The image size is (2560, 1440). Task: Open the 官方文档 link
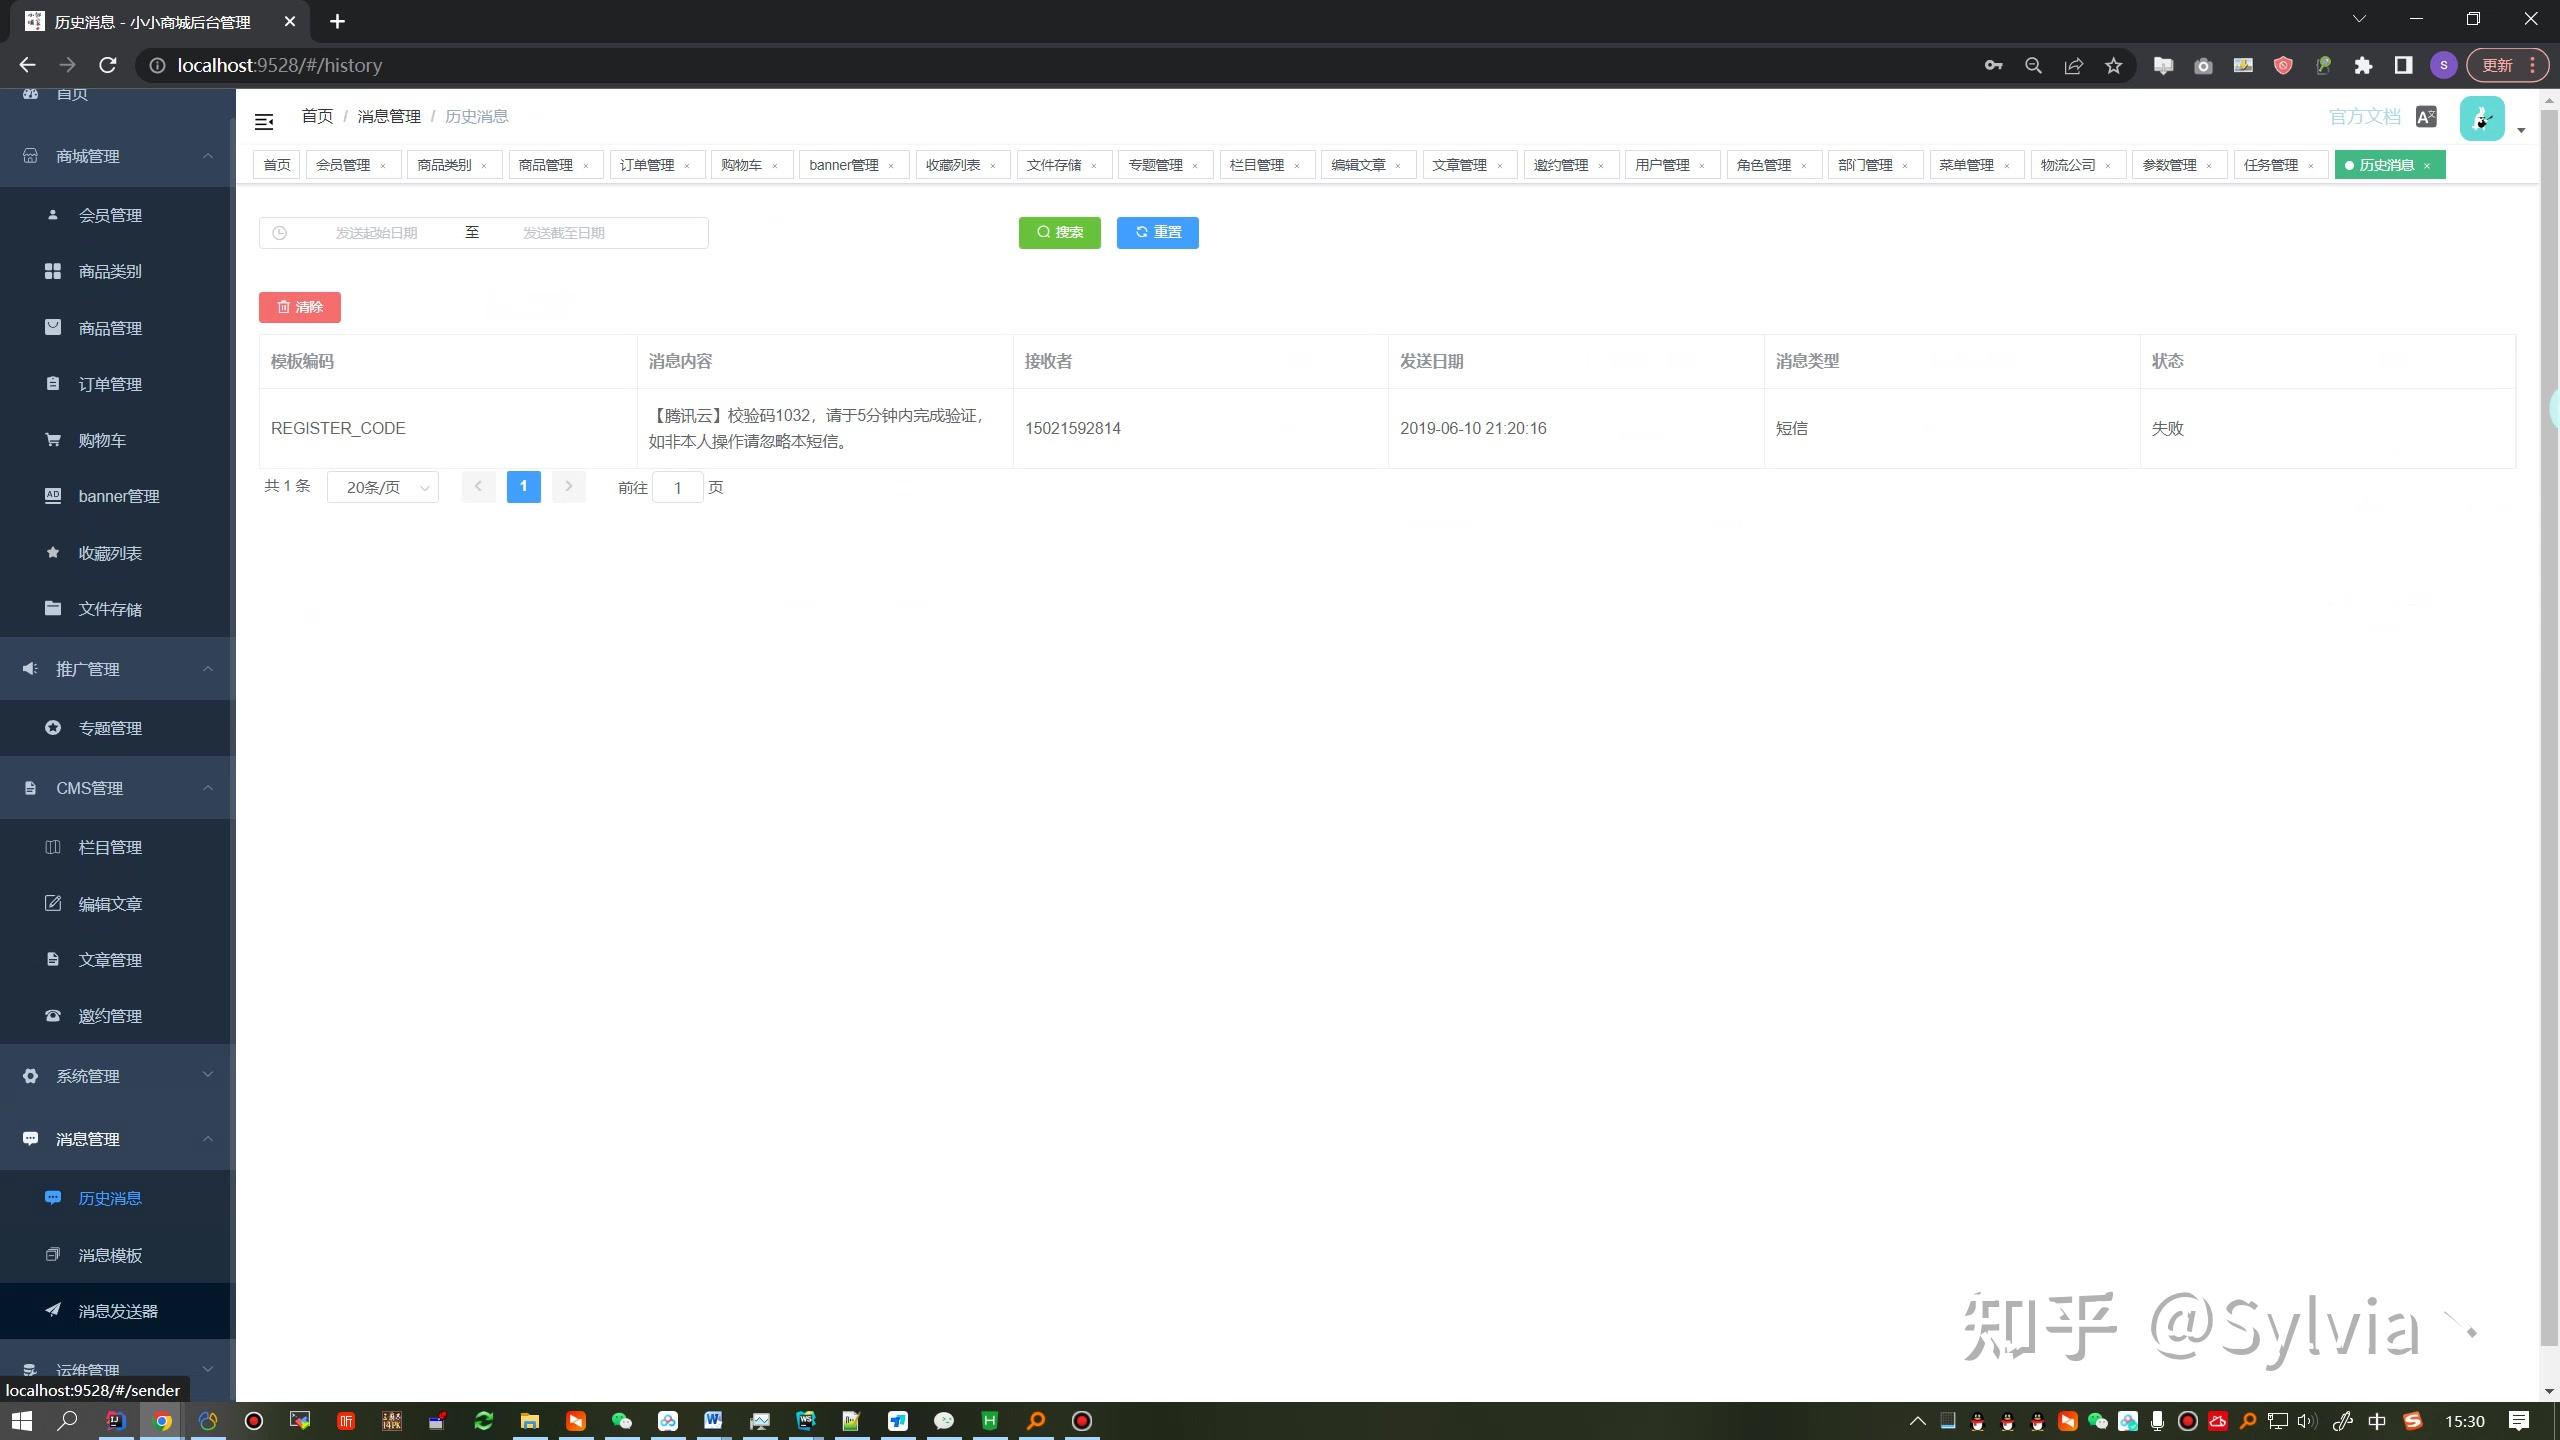2363,117
